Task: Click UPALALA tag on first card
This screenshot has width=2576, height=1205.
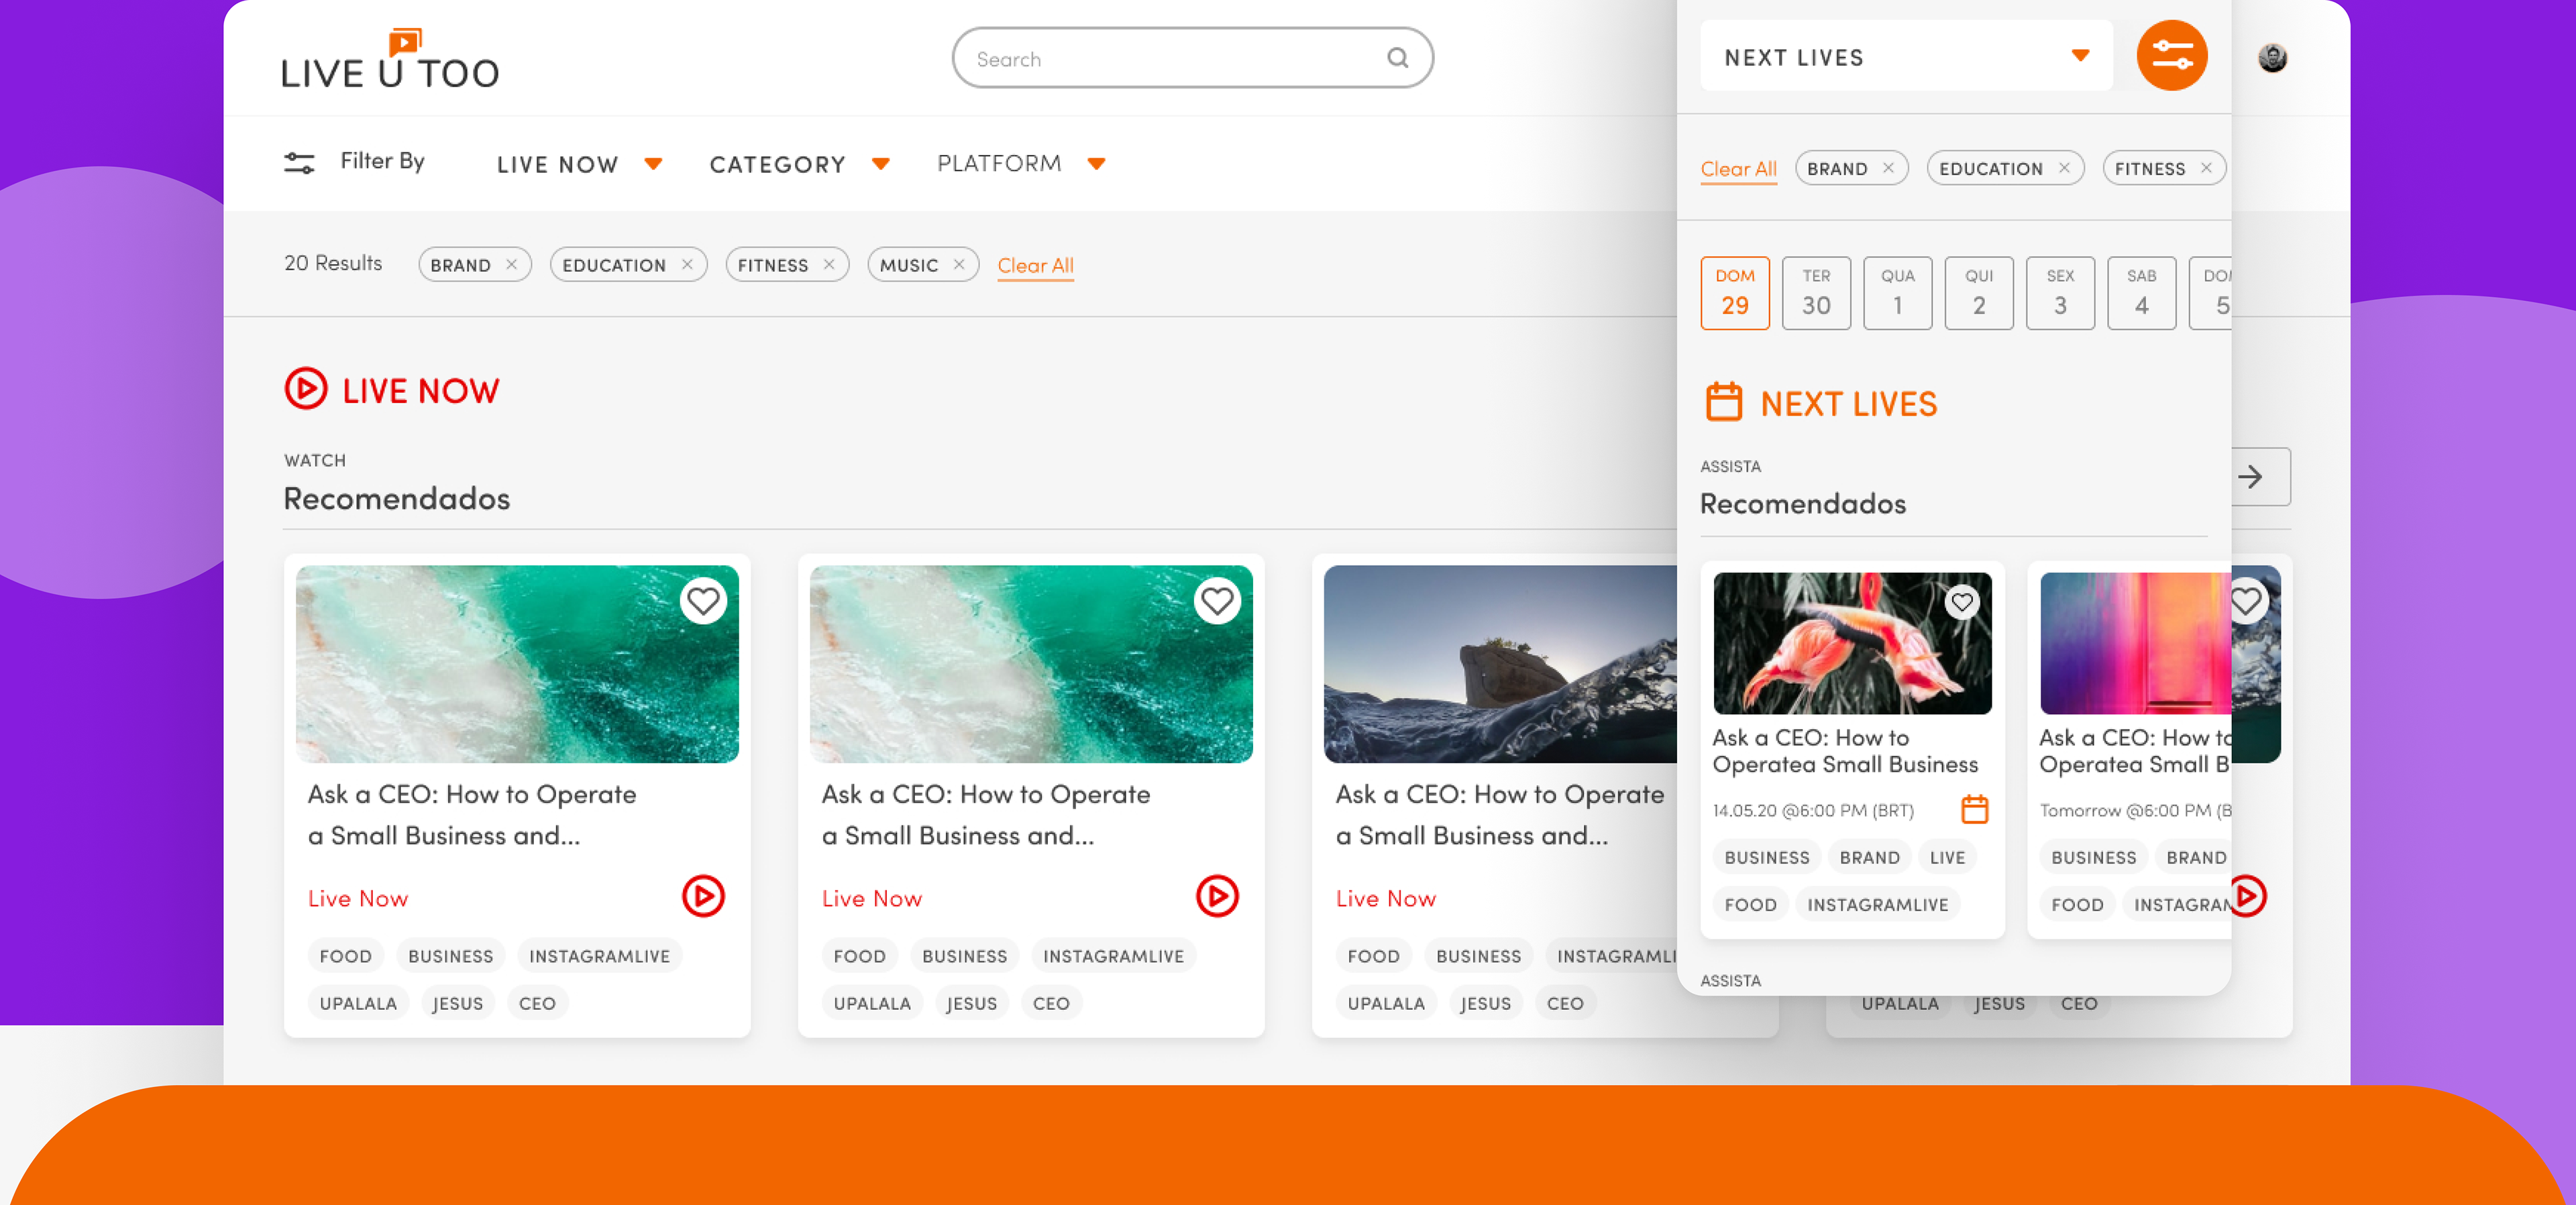Action: click(358, 1003)
